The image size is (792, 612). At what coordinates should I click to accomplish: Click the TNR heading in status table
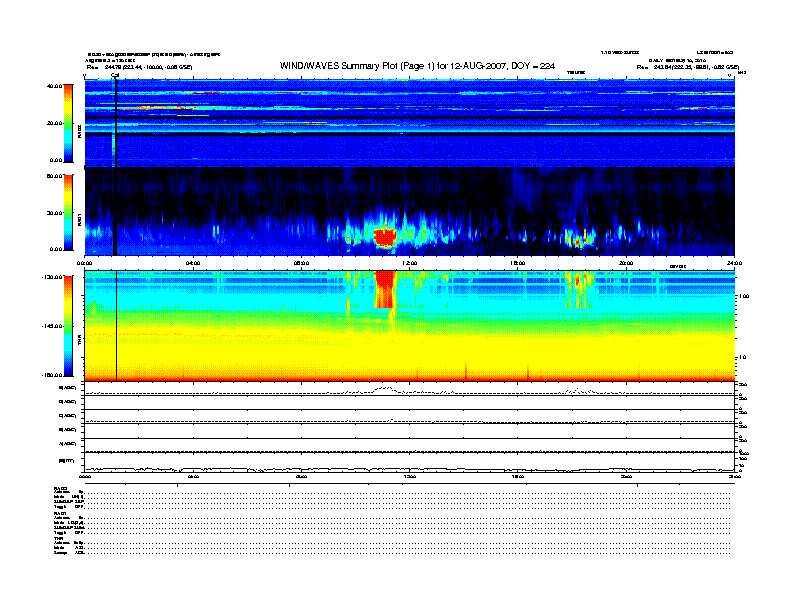click(58, 538)
